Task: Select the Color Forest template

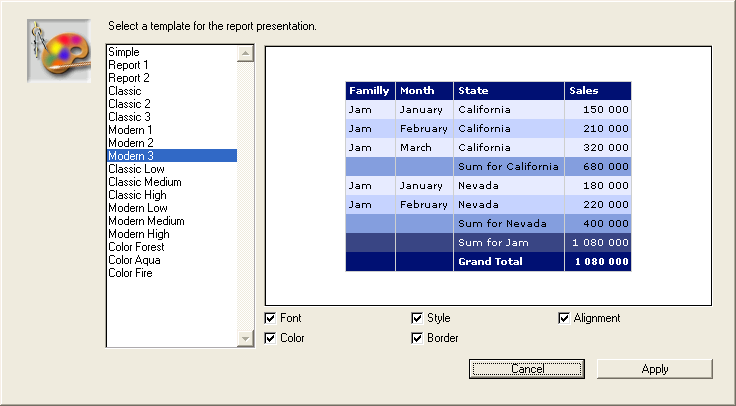Action: pyautogui.click(x=136, y=247)
